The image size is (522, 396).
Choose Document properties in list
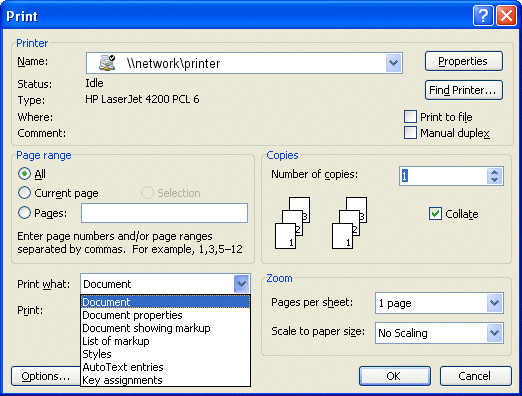click(x=165, y=315)
